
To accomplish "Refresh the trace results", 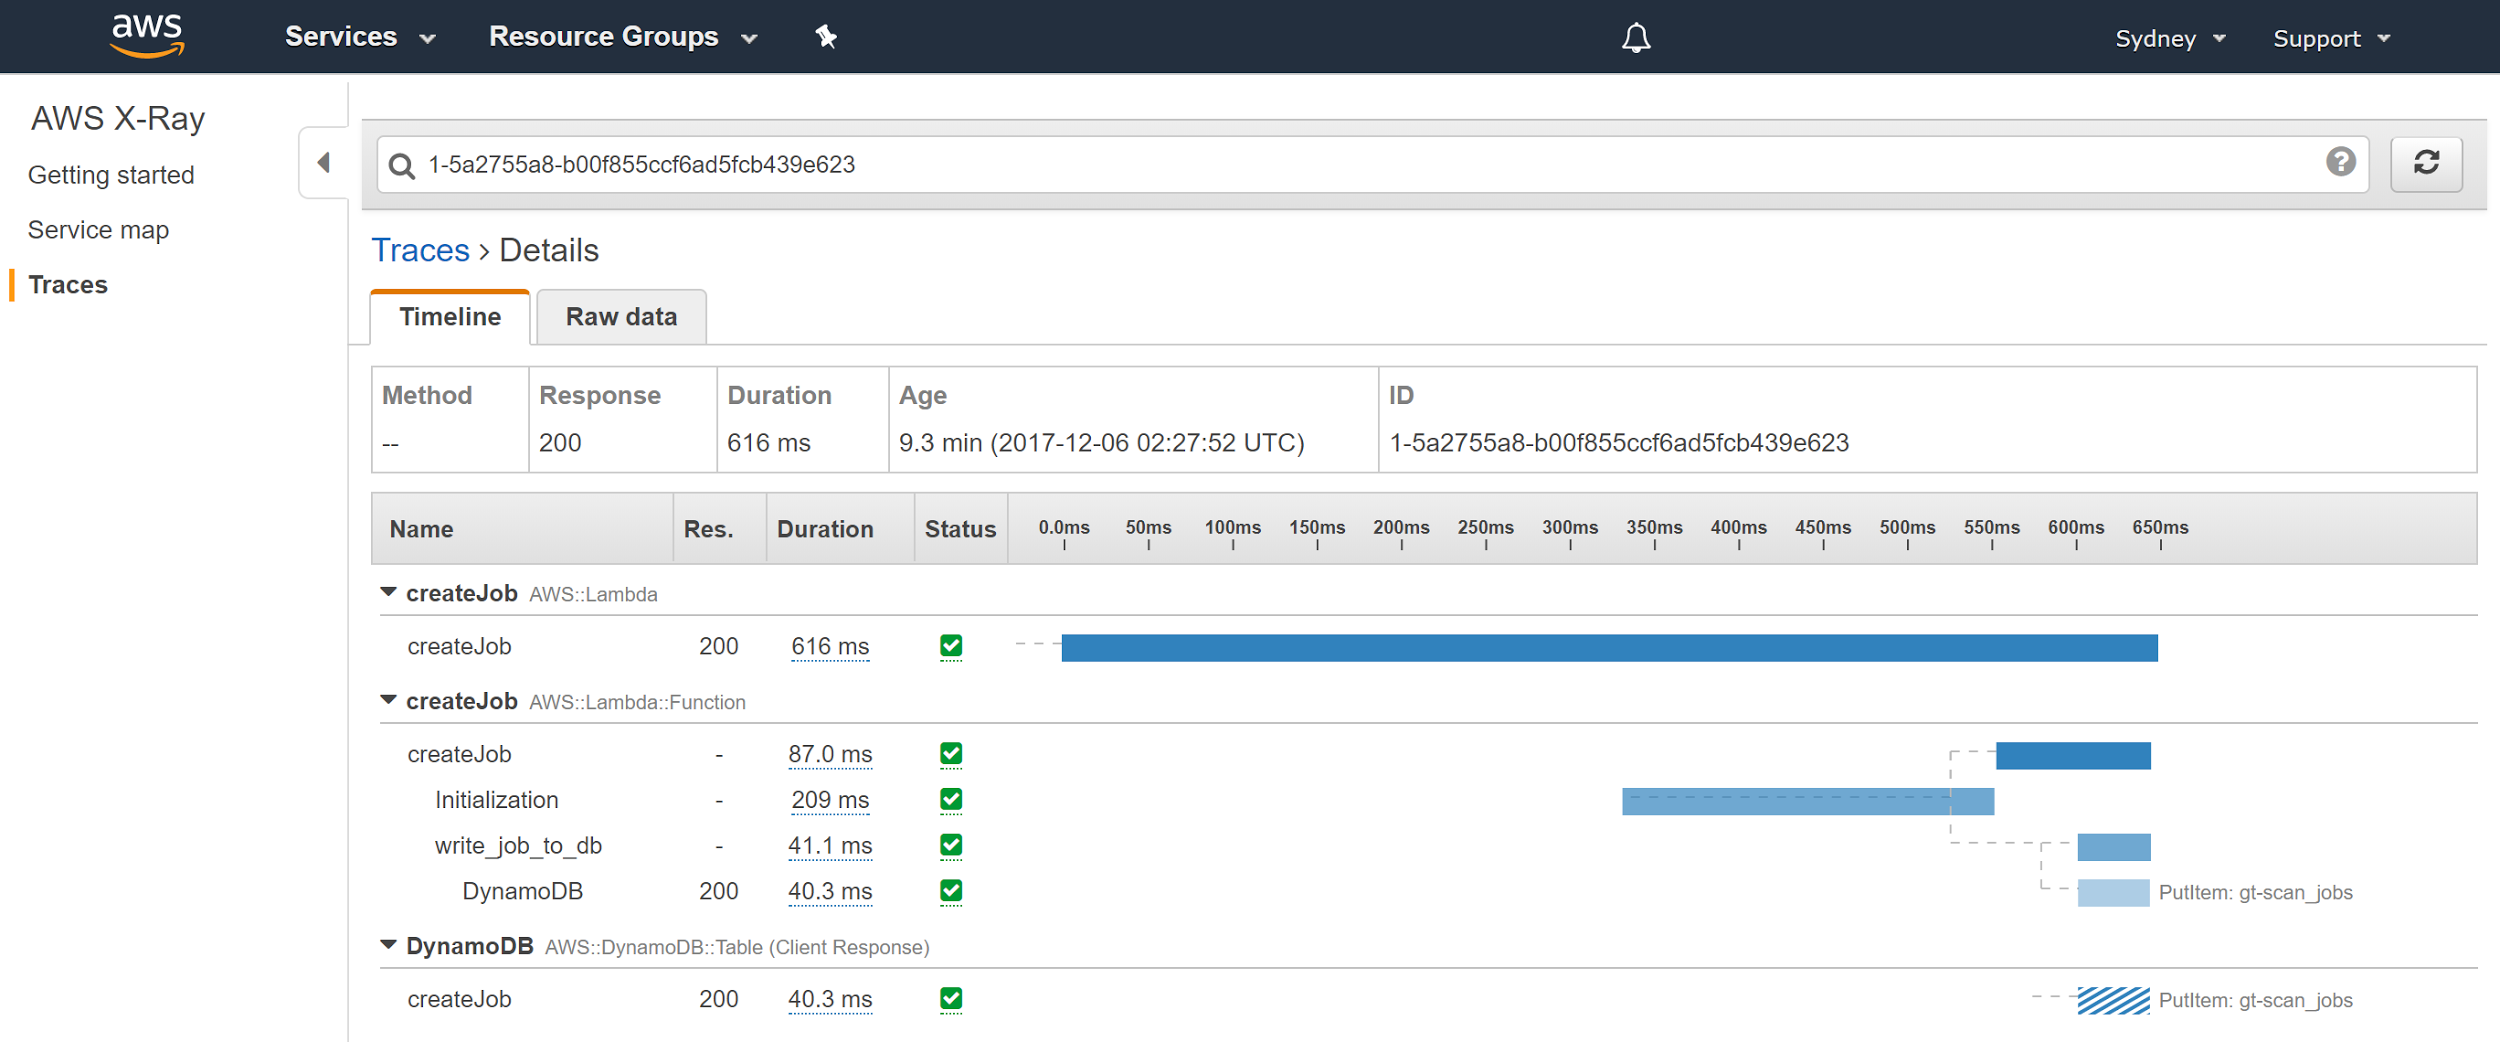I will tap(2427, 163).
